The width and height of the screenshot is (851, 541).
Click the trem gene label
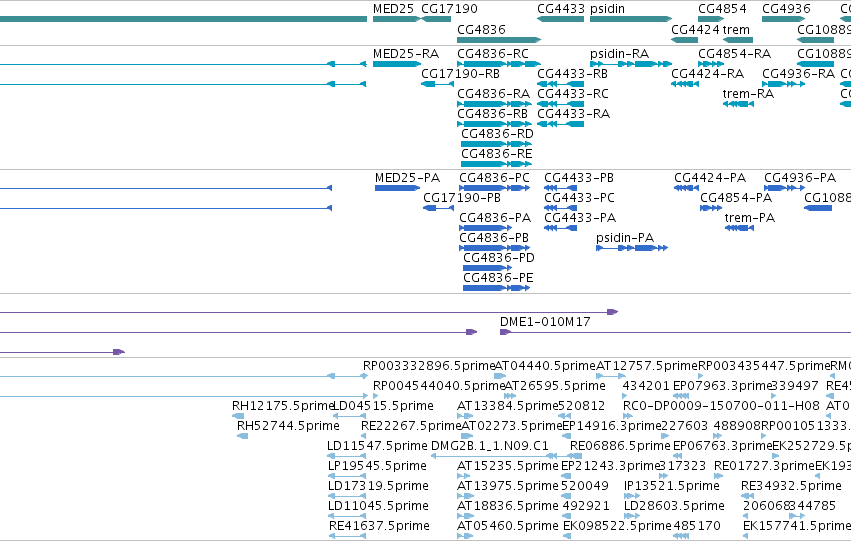tap(736, 29)
